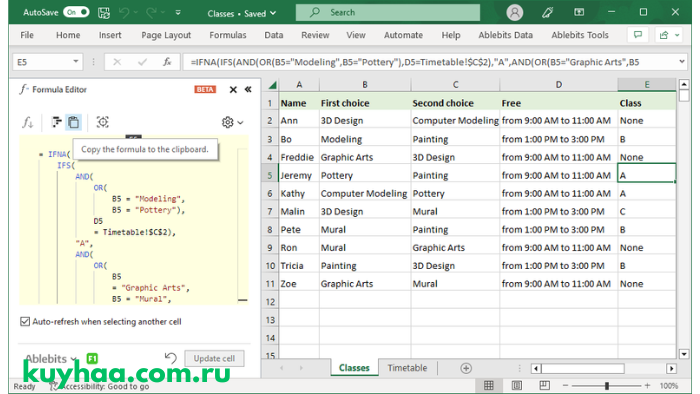Screen dimensions: 700x394
Task: Open the Ribbon Display Options icon
Action: (x=579, y=12)
